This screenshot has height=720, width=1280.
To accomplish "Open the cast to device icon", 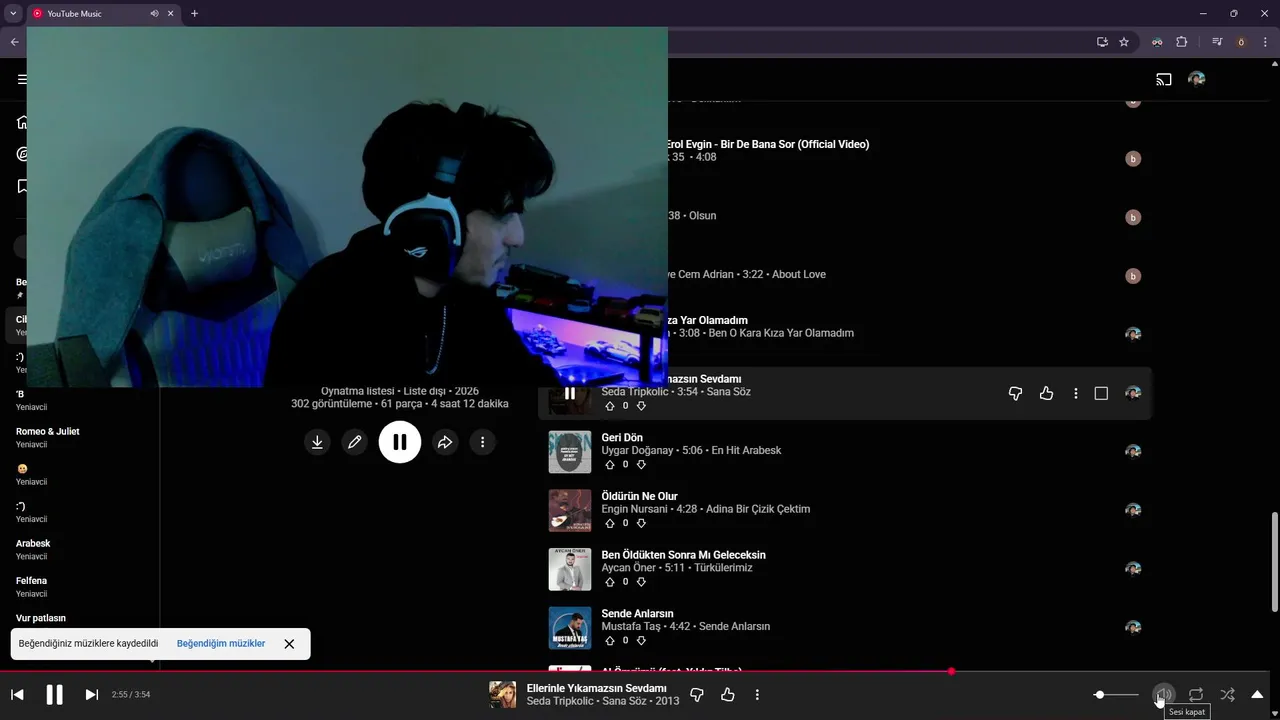I will pos(1164,79).
